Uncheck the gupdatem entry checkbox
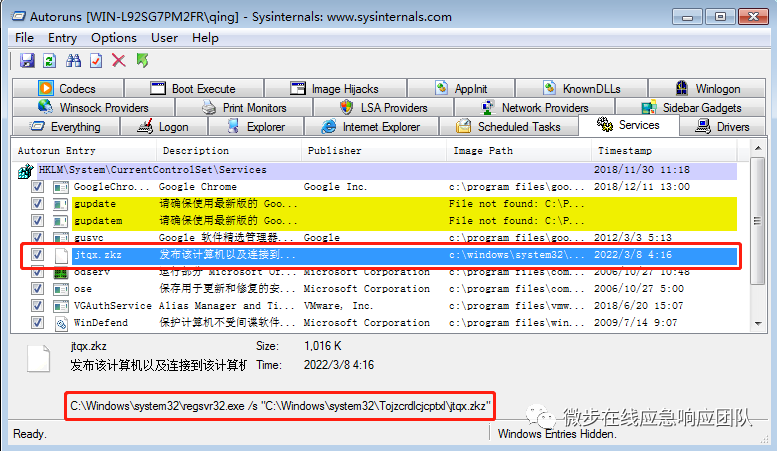 [x=37, y=221]
